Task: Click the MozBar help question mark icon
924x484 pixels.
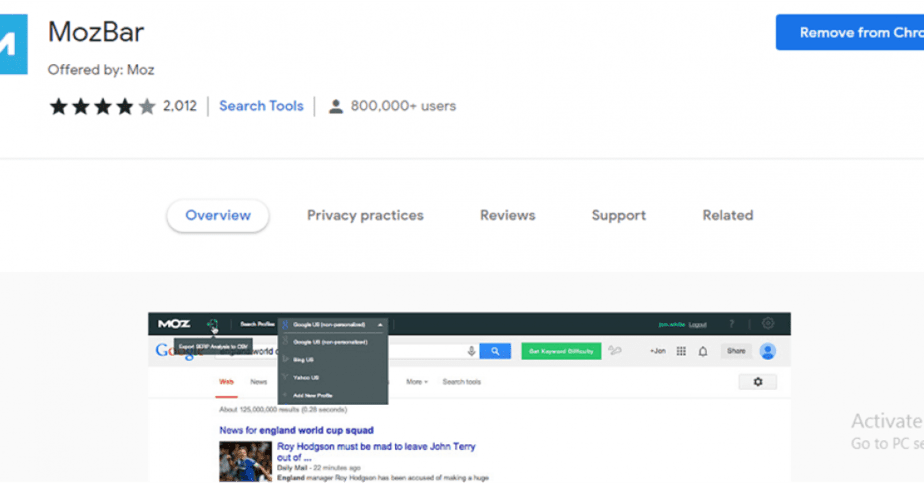Action: 731,324
